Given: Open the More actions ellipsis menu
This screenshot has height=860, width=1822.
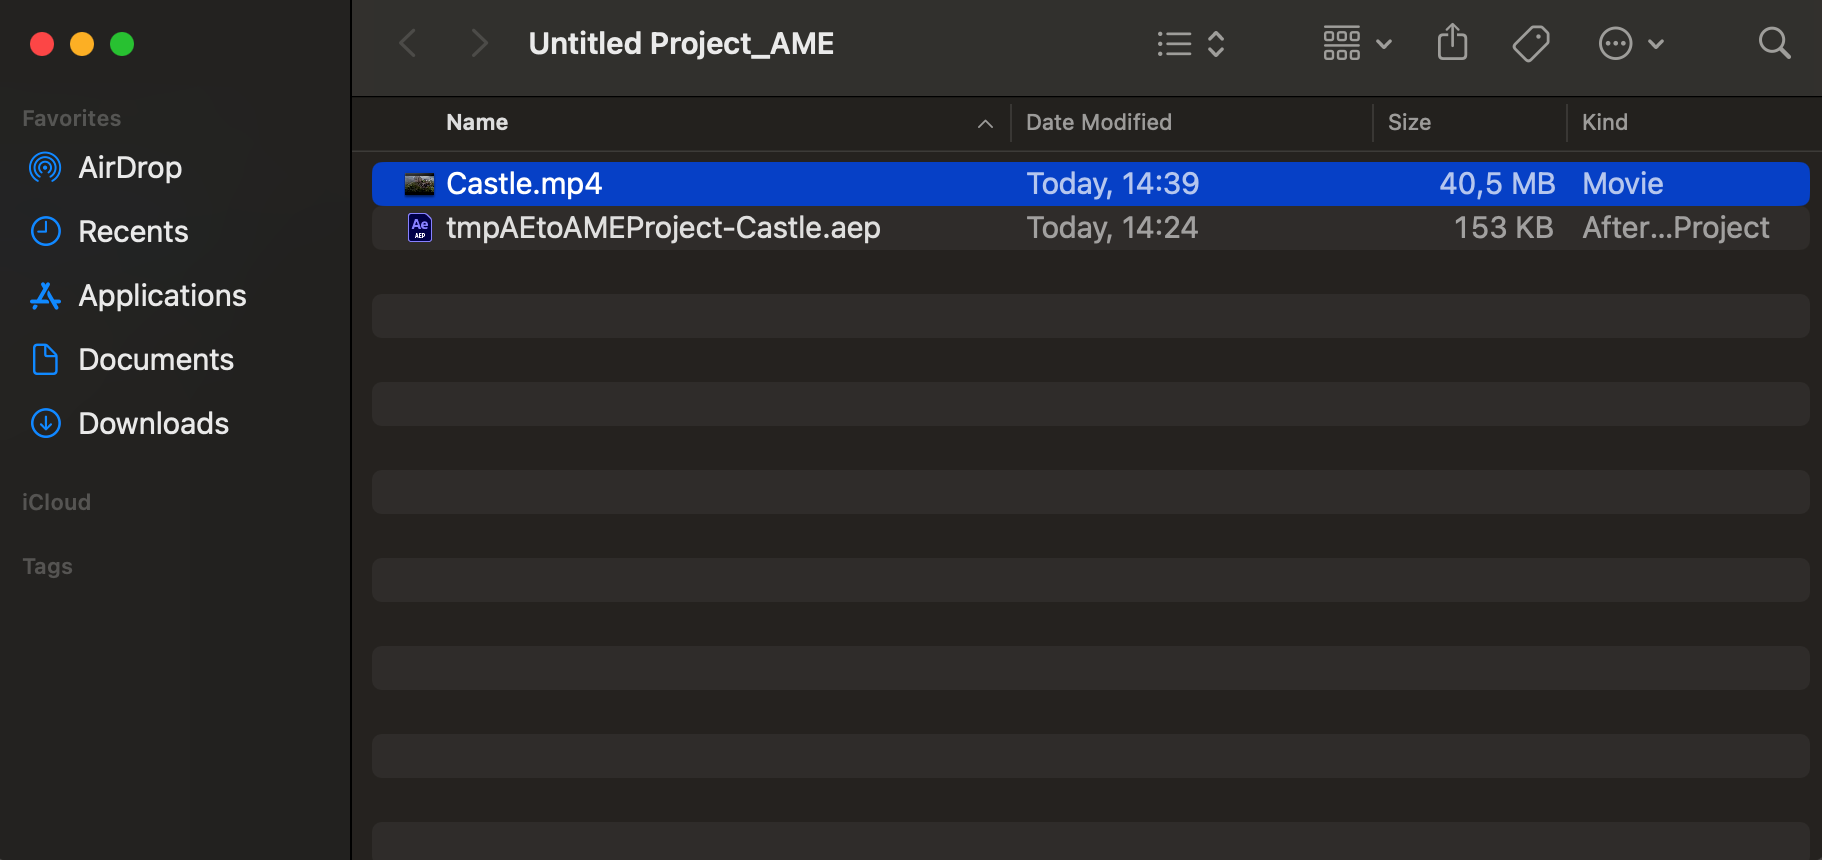Looking at the screenshot, I should click(x=1630, y=43).
